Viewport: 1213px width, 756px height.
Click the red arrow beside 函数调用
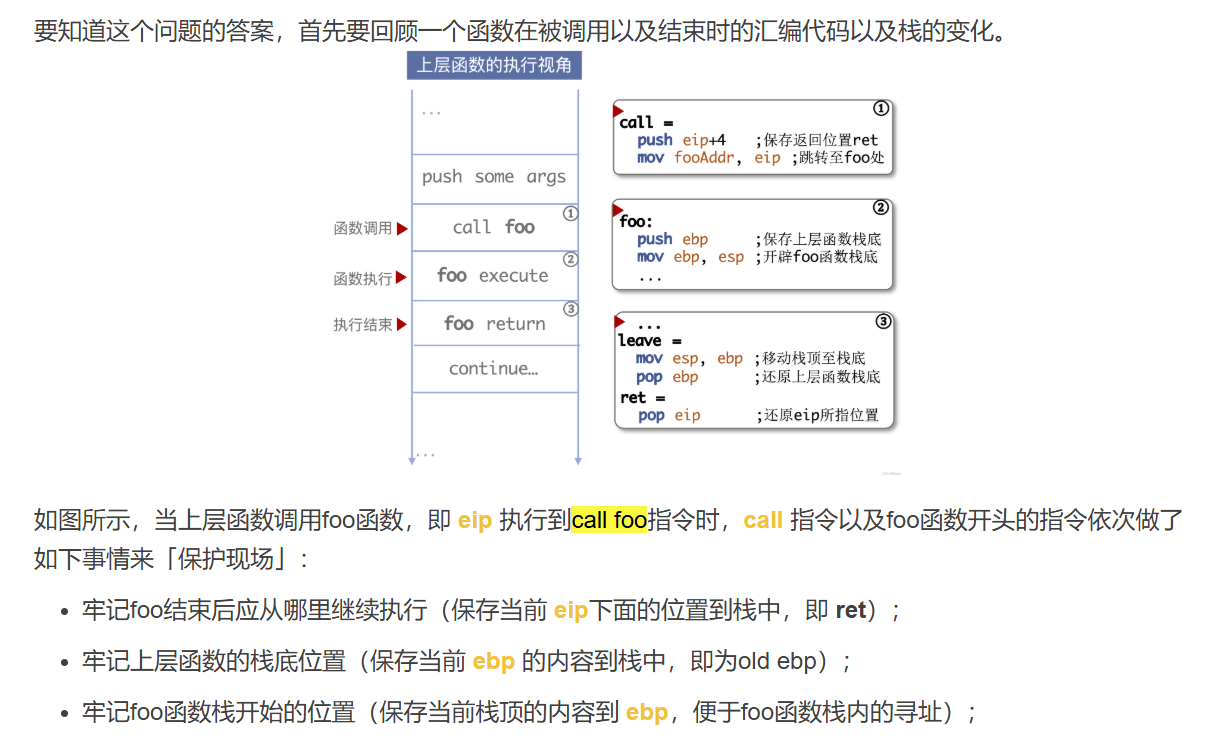point(402,229)
